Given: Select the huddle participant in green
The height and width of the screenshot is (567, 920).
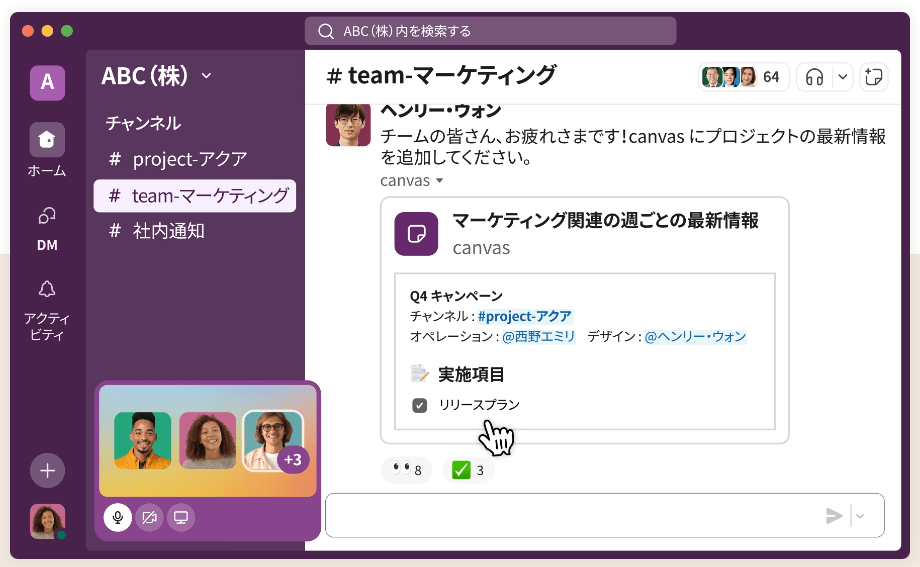Looking at the screenshot, I should click(143, 440).
